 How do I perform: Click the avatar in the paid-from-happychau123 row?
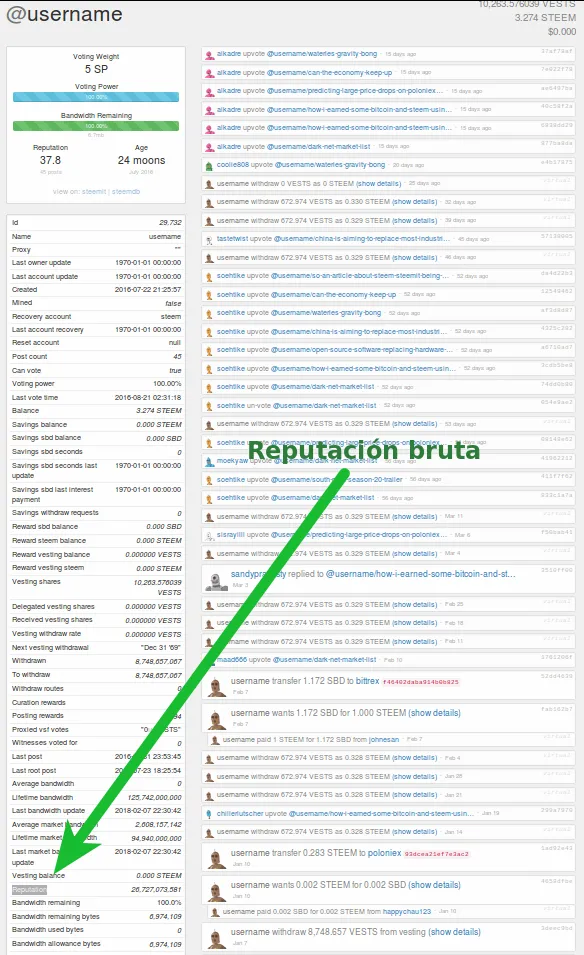point(215,912)
